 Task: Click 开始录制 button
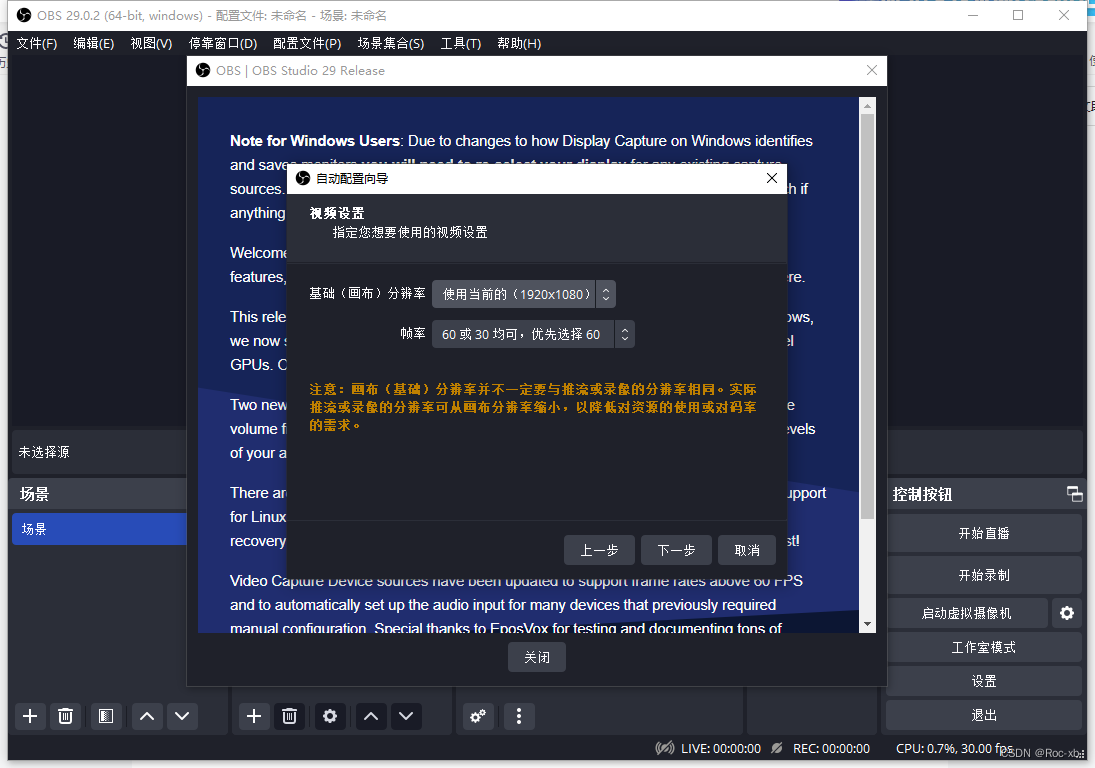(x=984, y=575)
